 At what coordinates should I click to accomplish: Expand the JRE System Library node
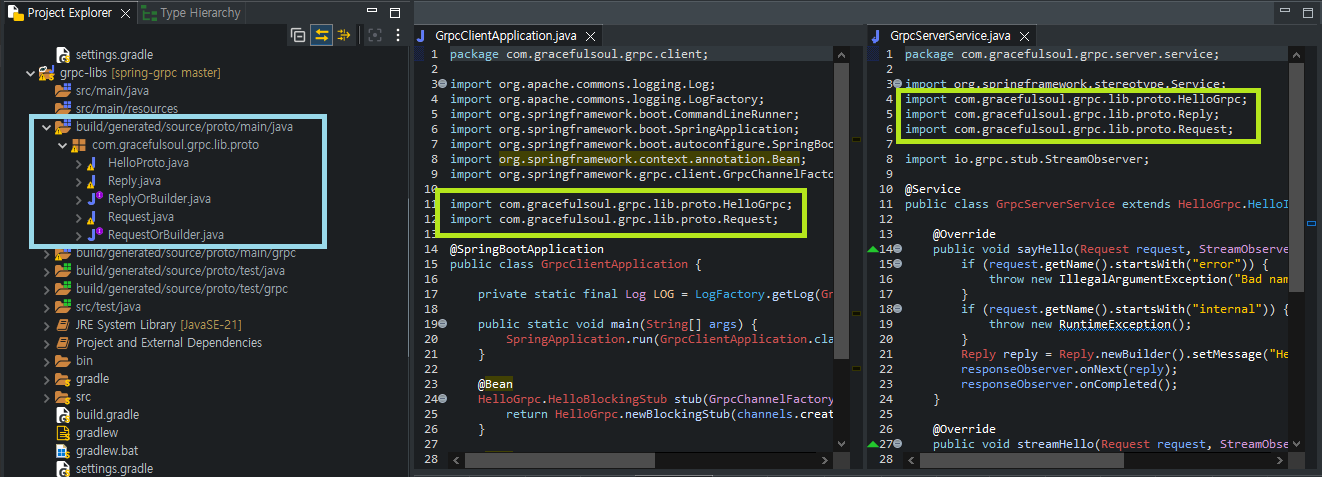point(47,325)
